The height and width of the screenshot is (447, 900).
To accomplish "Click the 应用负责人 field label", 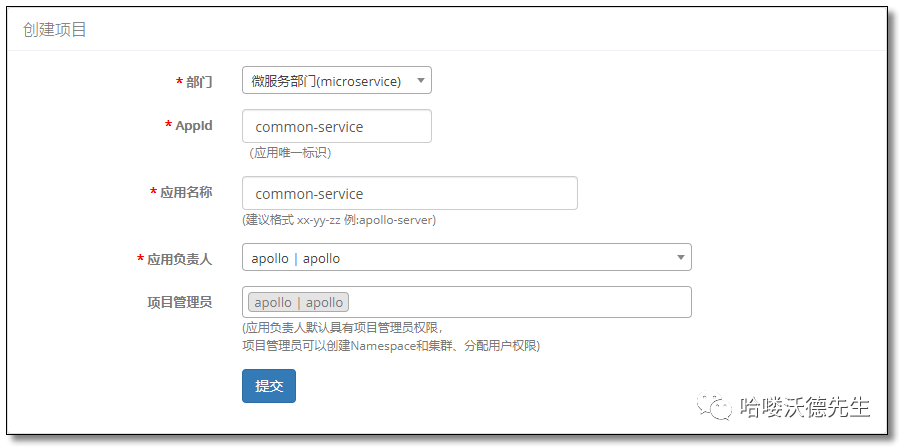I will pyautogui.click(x=179, y=259).
